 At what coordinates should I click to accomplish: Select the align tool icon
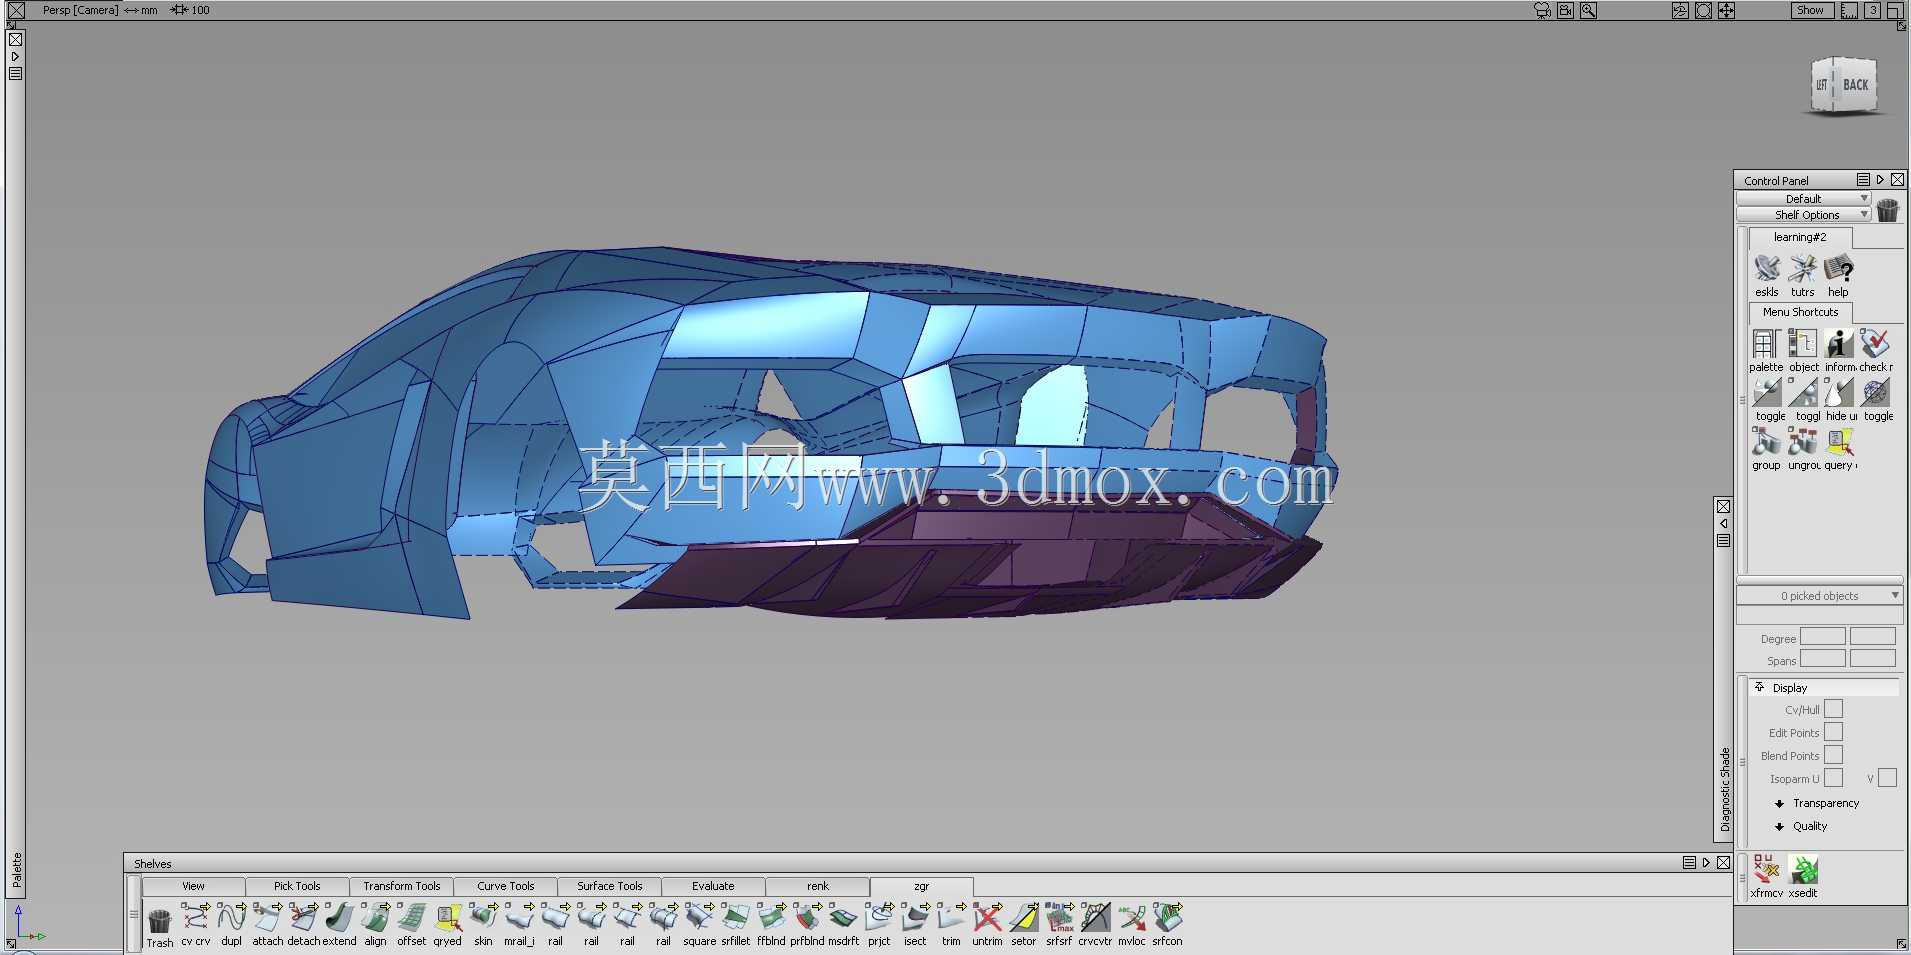376,917
